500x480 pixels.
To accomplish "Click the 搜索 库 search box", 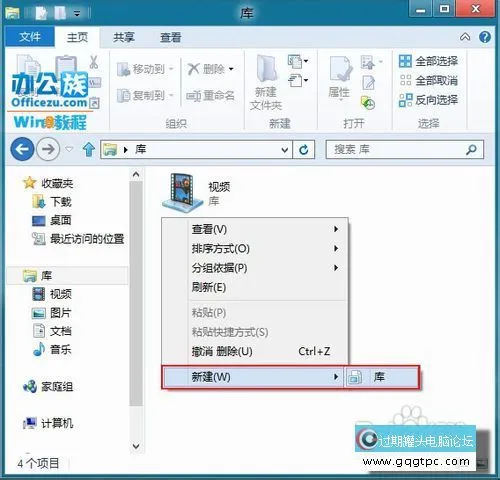I will pos(404,149).
